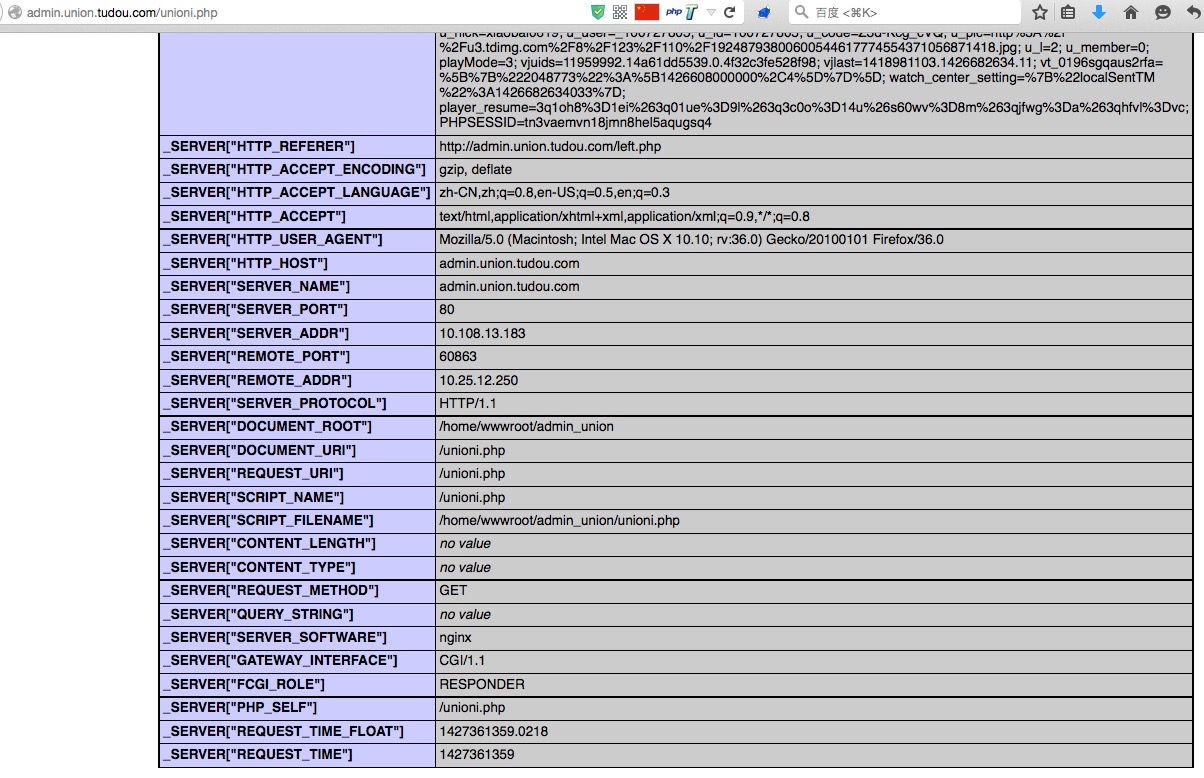Open the URL history dropdown arrow

pos(711,13)
